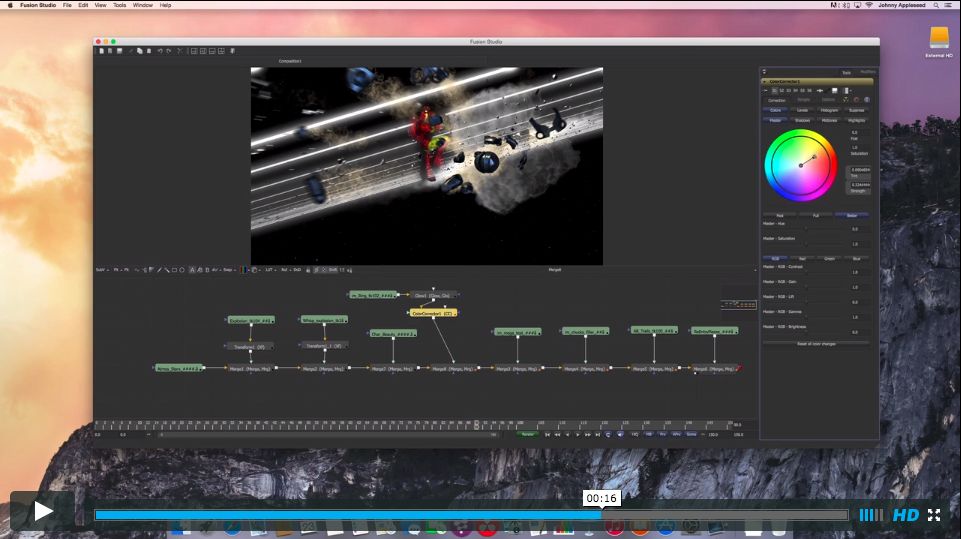Click the Reset all color changes button
961x539 pixels.
click(x=816, y=344)
